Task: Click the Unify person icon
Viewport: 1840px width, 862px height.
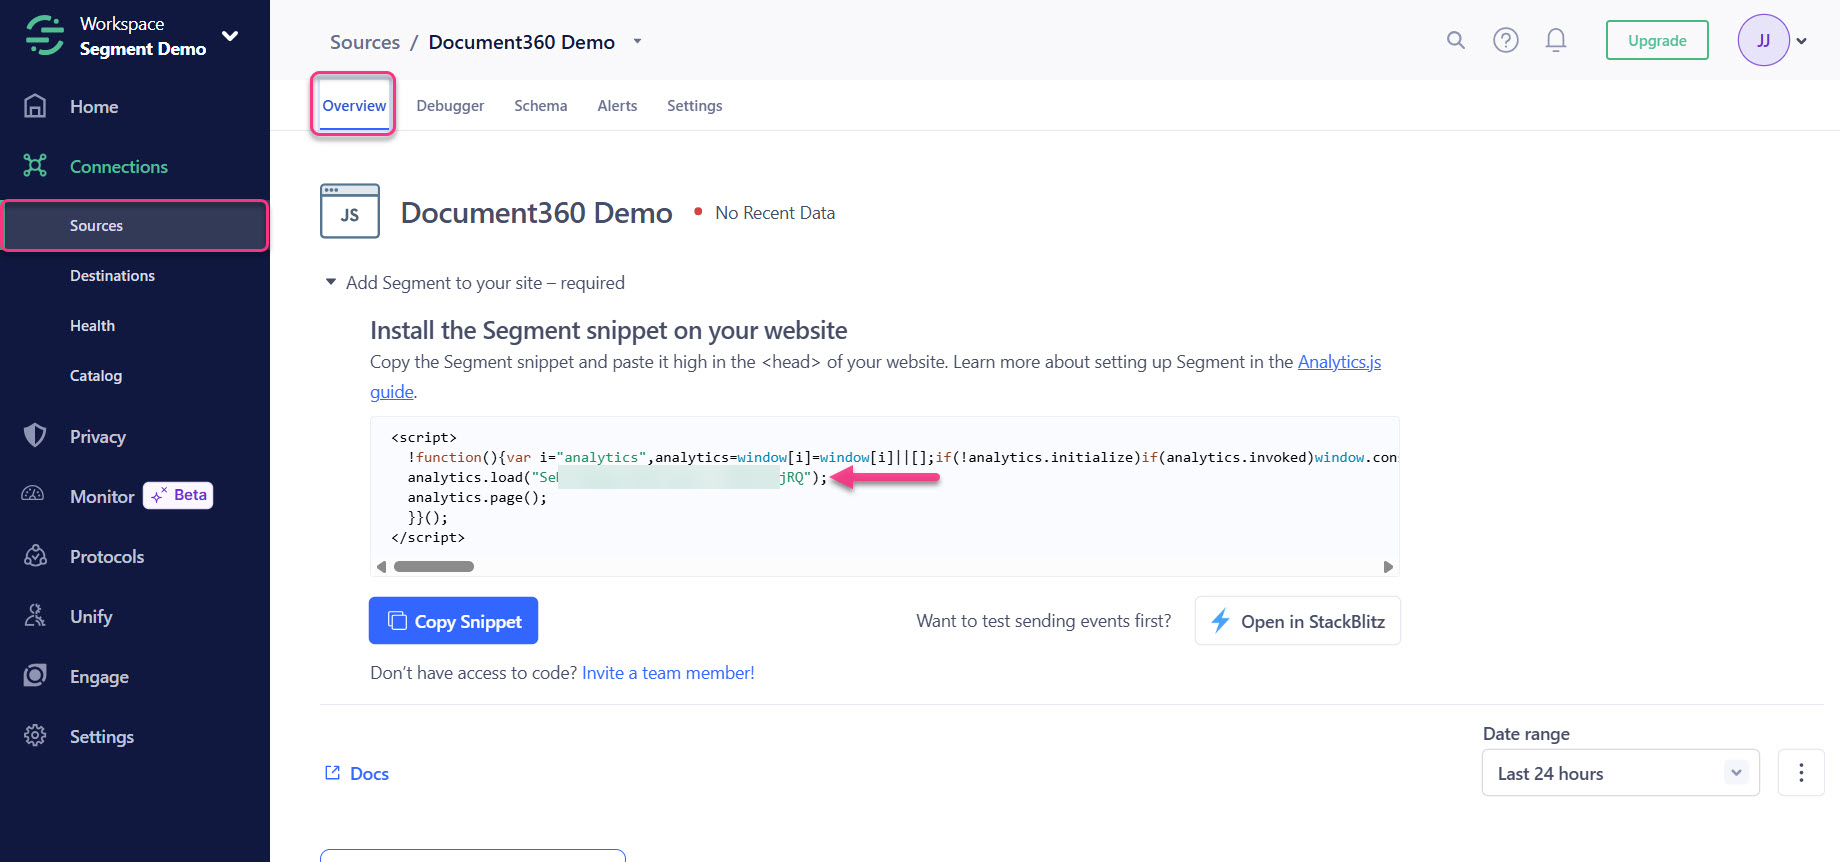Action: tap(35, 616)
